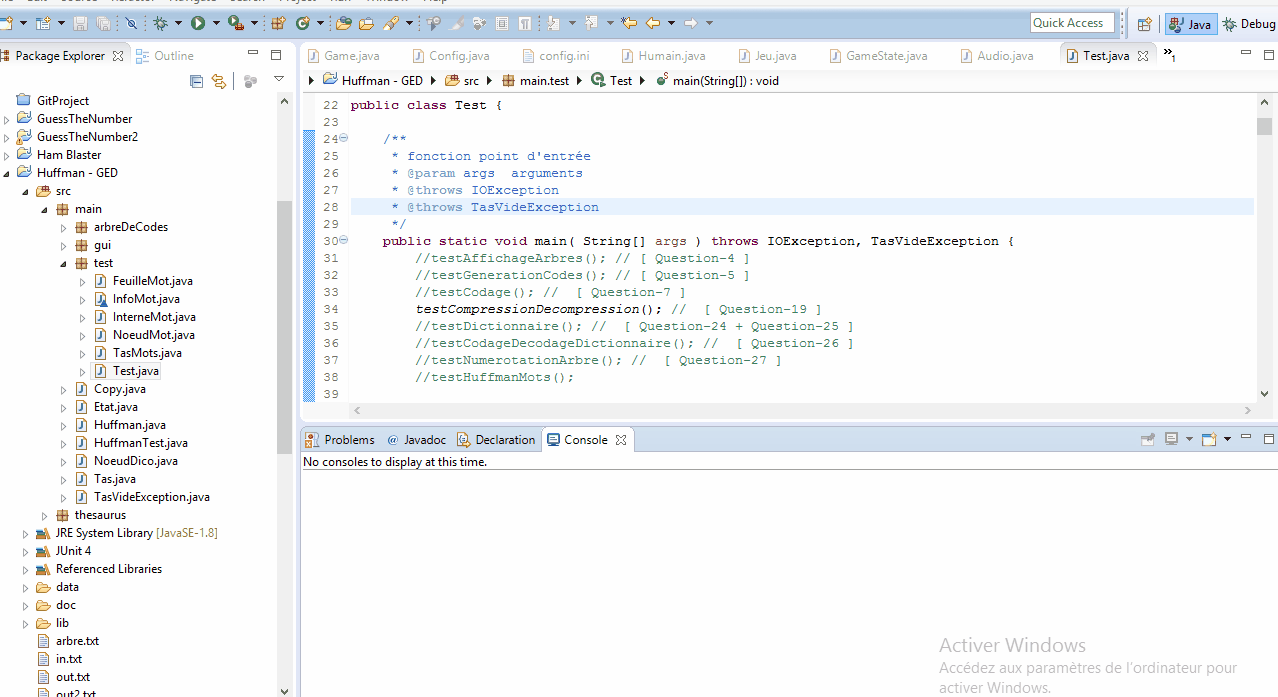Image resolution: width=1278 pixels, height=697 pixels.
Task: Open the Open Console dropdown arrow
Action: 1228,439
